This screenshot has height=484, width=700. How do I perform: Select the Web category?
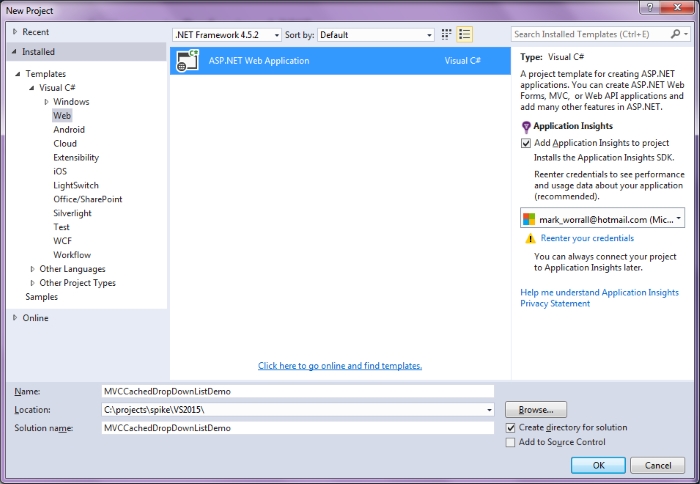[x=62, y=116]
